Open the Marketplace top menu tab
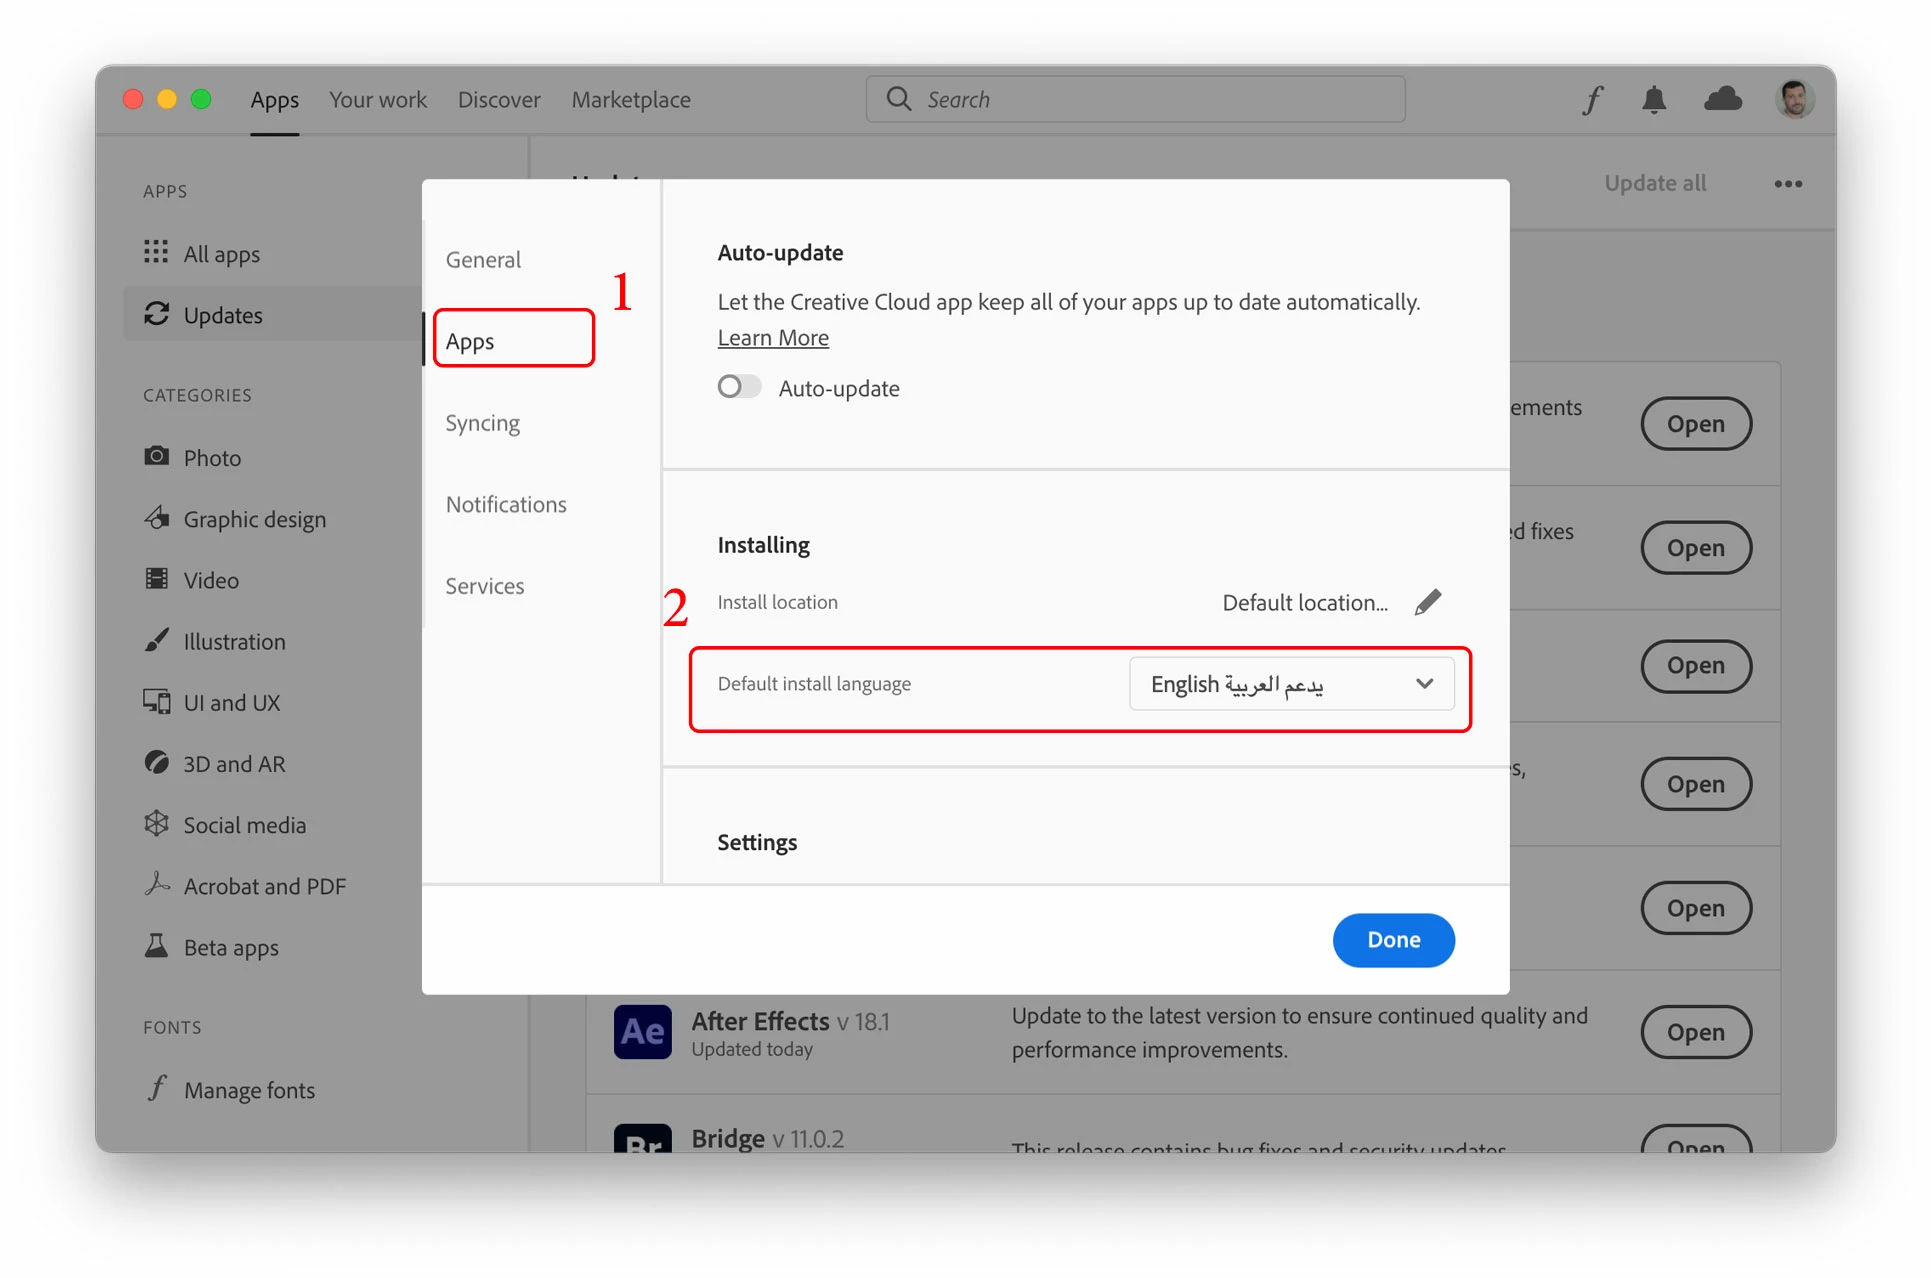 631,100
